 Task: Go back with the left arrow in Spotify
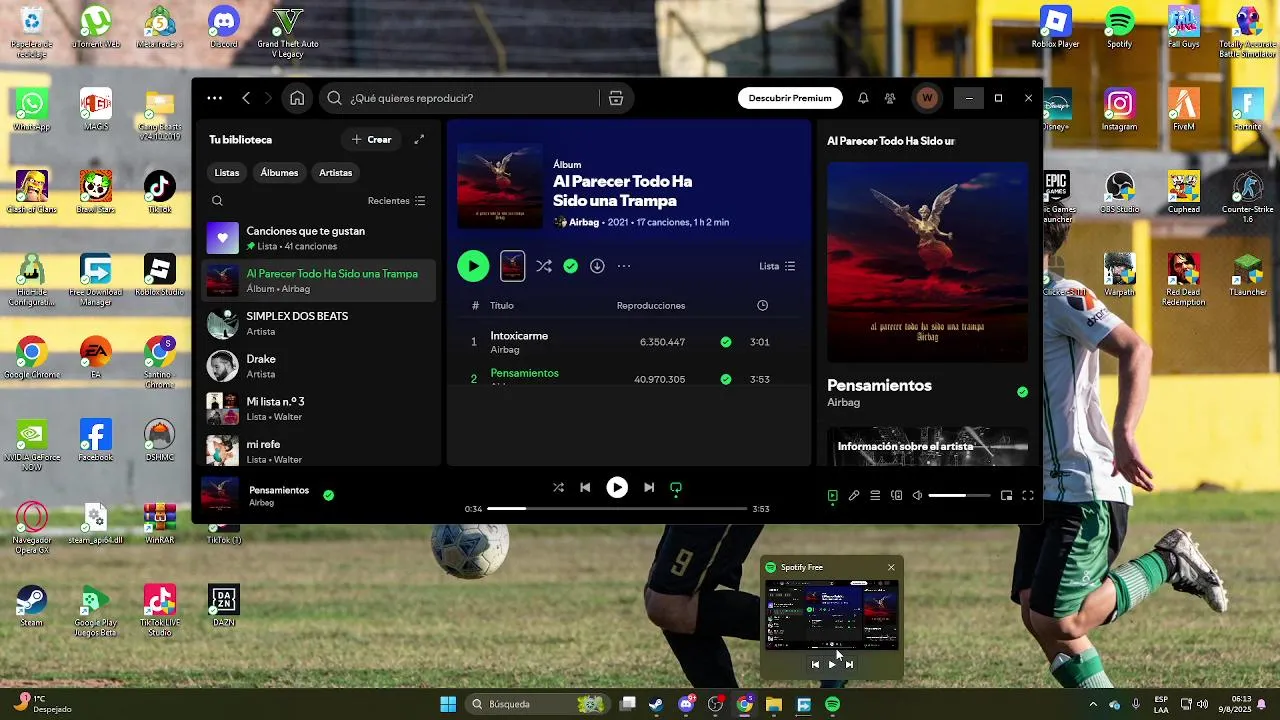pos(246,98)
